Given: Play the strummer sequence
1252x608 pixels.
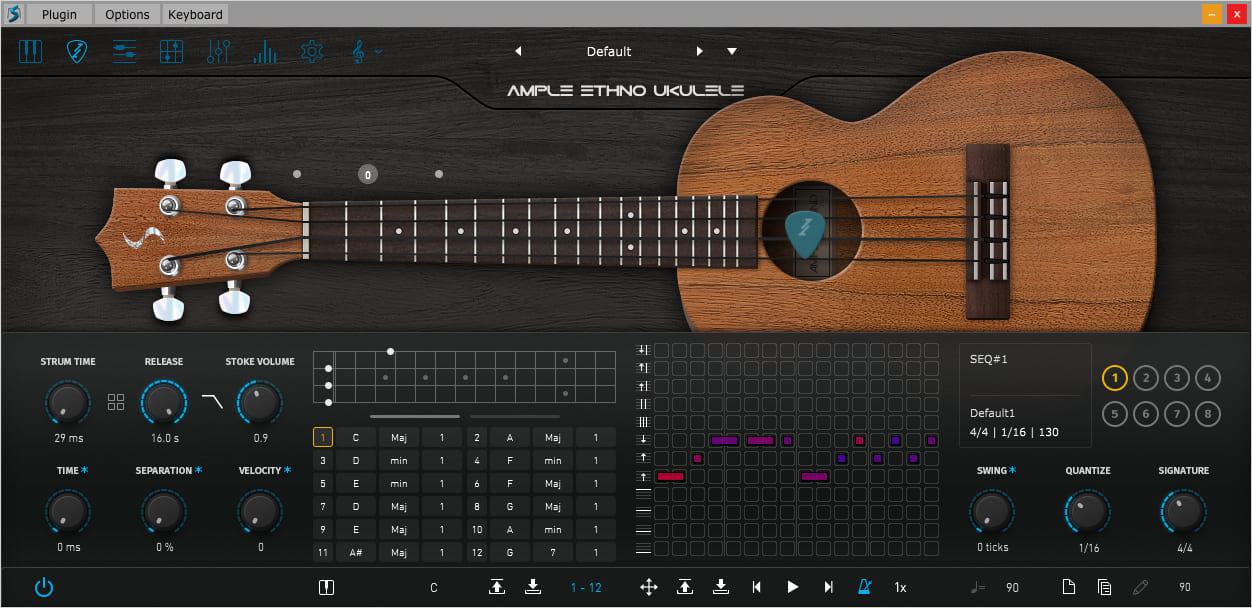Looking at the screenshot, I should [x=793, y=587].
